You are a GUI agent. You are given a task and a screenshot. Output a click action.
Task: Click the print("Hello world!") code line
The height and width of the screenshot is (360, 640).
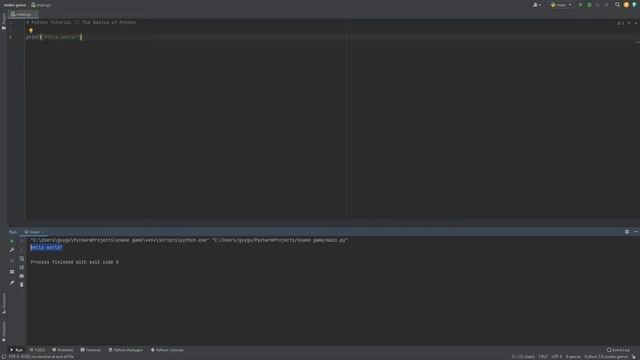point(54,37)
